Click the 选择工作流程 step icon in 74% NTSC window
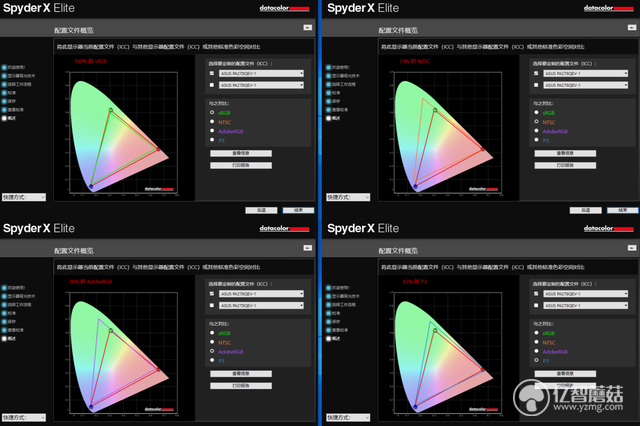Screen dimensions: 640x426 pos(328,84)
